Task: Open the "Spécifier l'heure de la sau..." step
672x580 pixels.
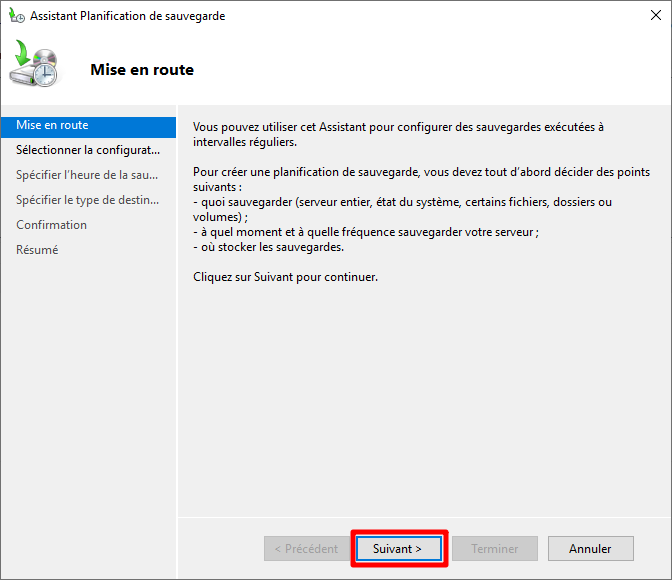Action: (x=87, y=175)
